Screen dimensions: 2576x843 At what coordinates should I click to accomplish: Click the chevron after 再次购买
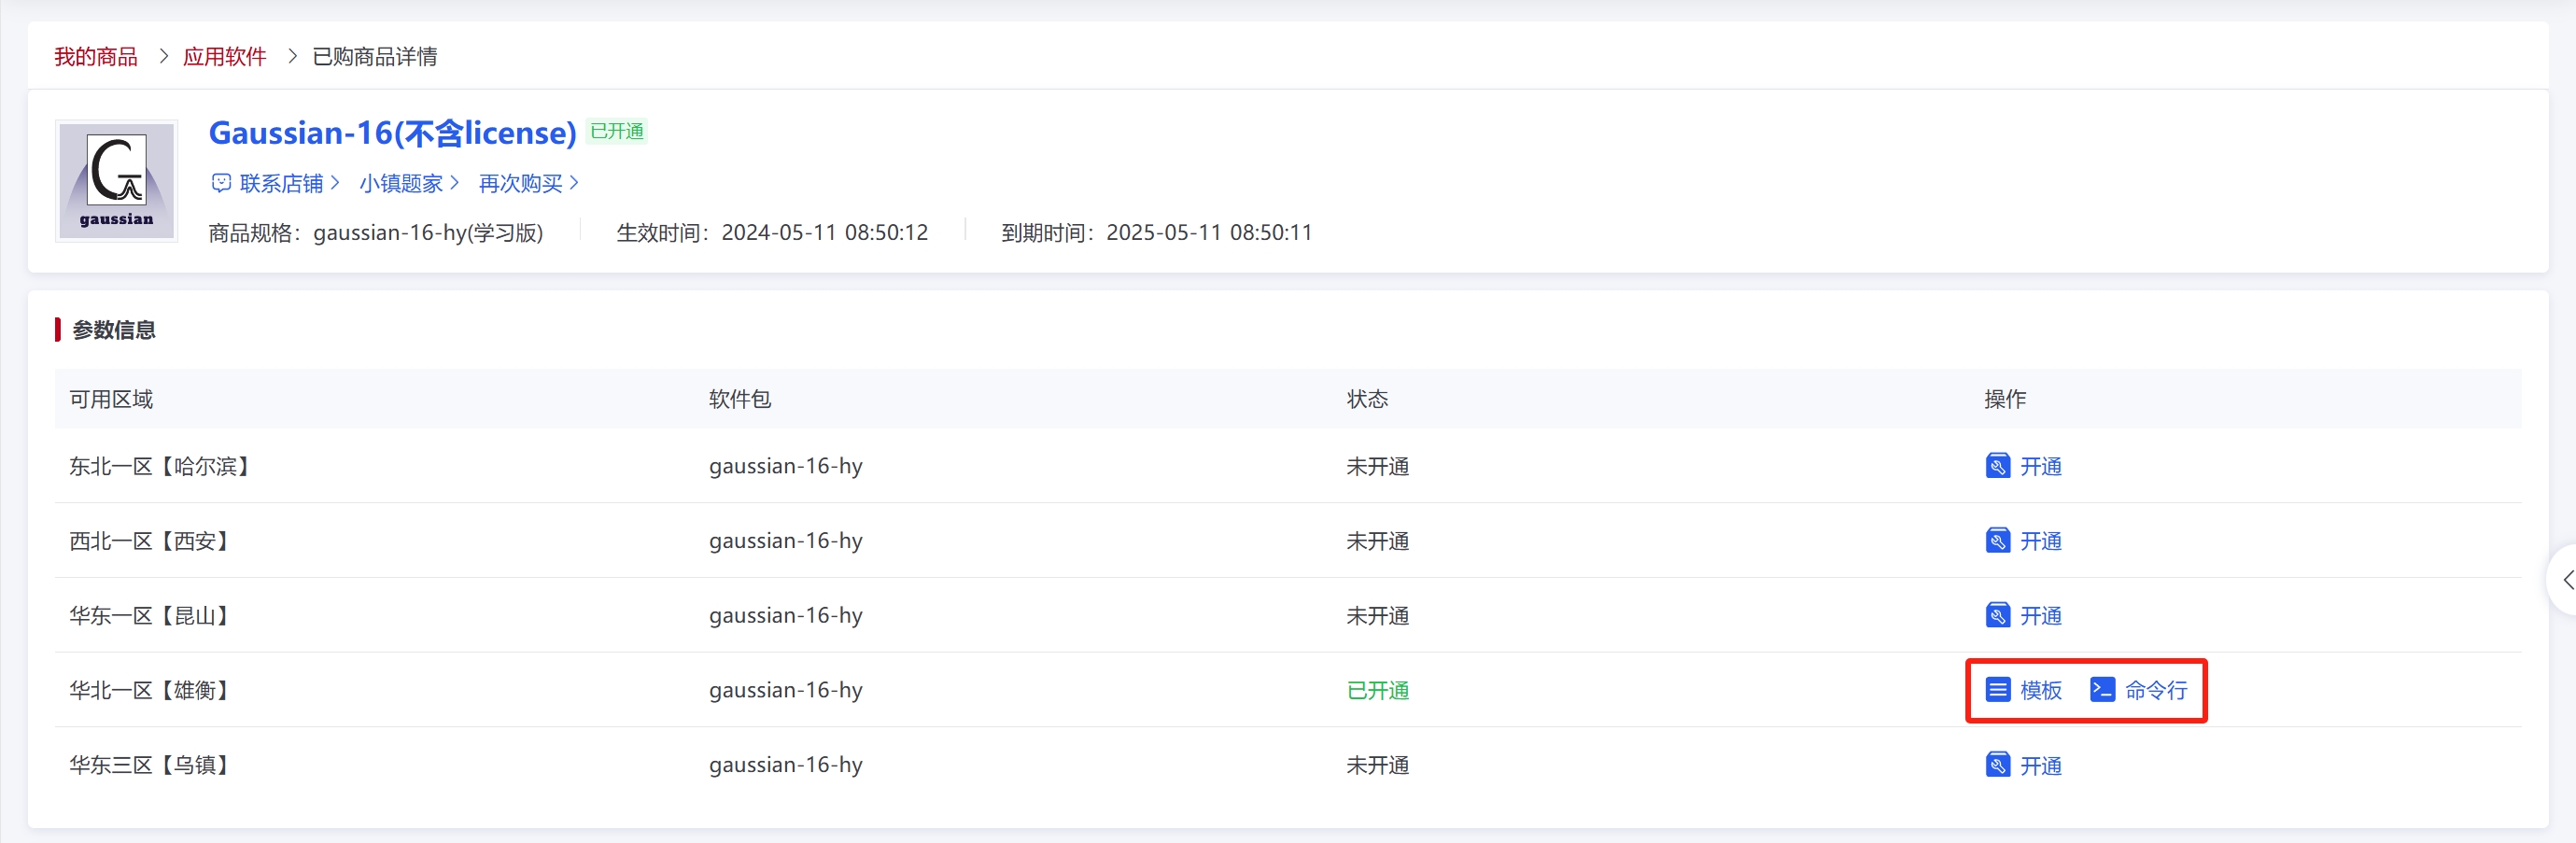[574, 183]
